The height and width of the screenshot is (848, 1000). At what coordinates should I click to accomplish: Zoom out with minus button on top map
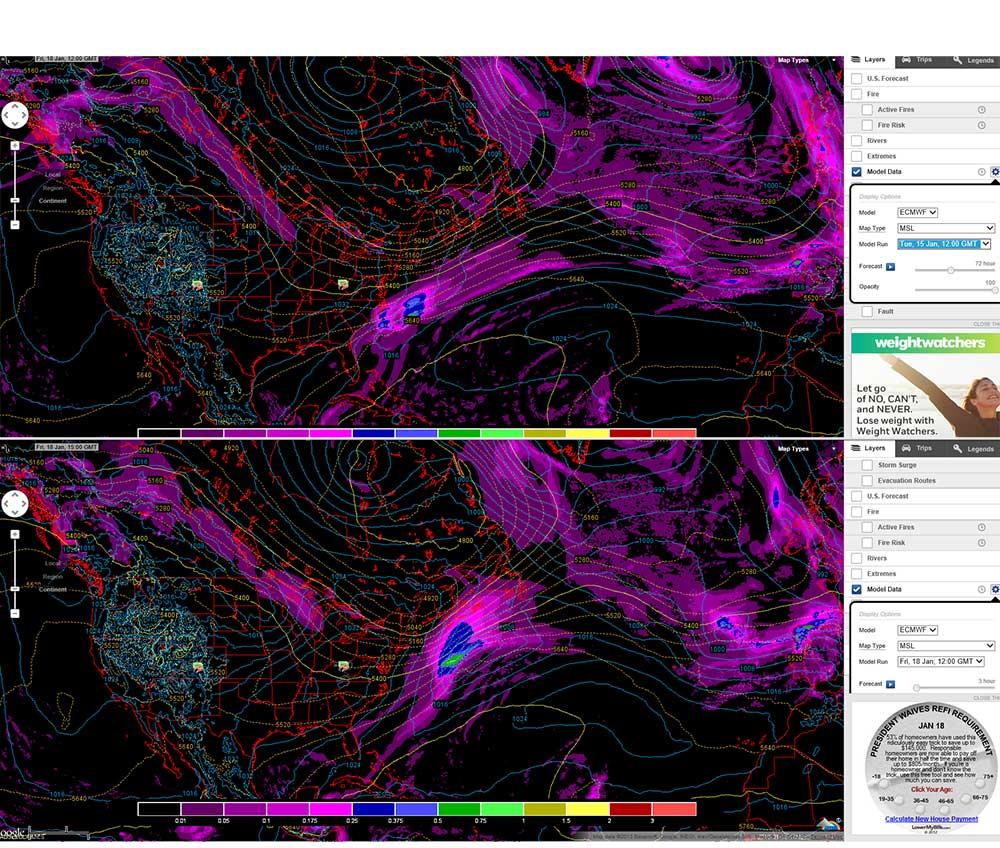(15, 225)
